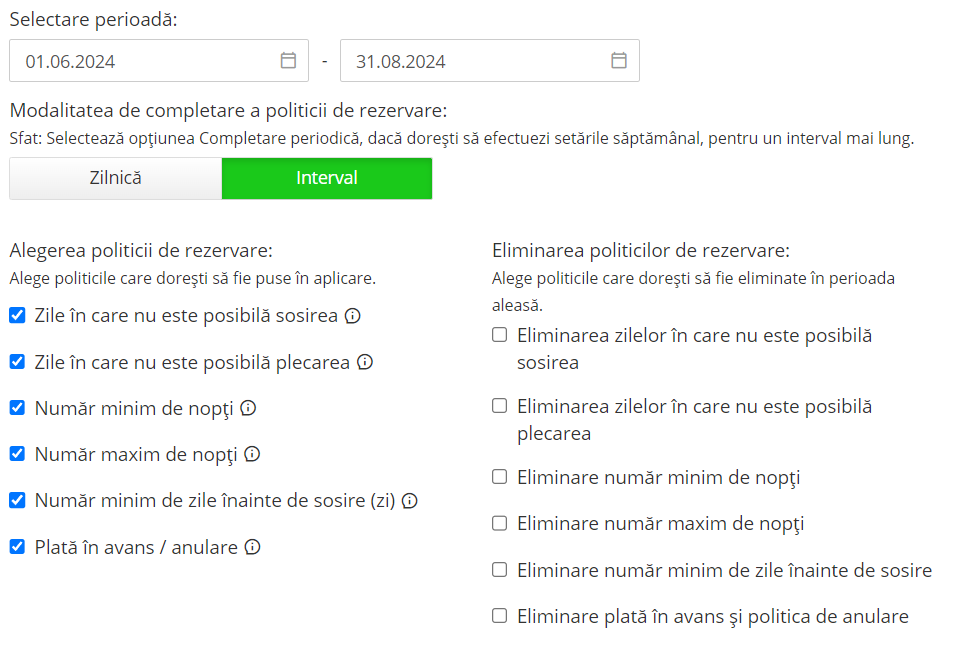The height and width of the screenshot is (652, 958).
Task: Open calendar icon for start date 01.06.2024
Action: click(x=288, y=61)
